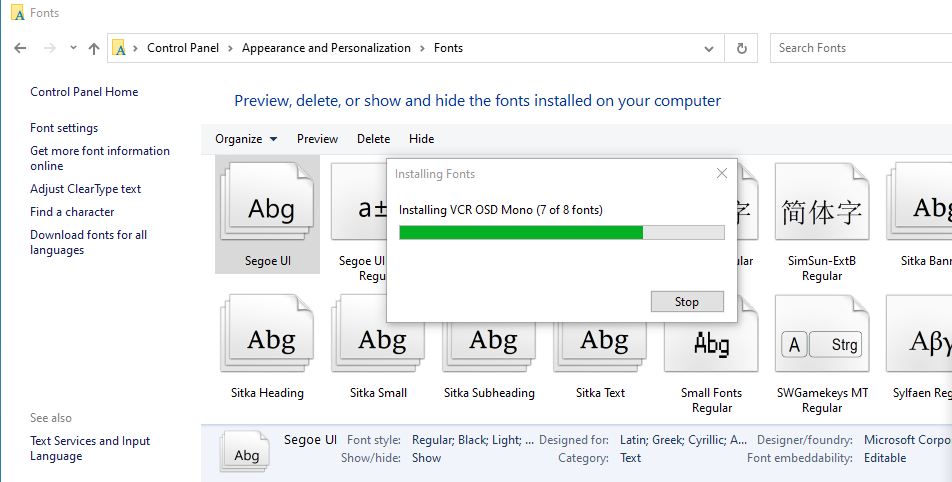The height and width of the screenshot is (482, 952).
Task: Click Download fonts for all languages
Action: (x=88, y=242)
